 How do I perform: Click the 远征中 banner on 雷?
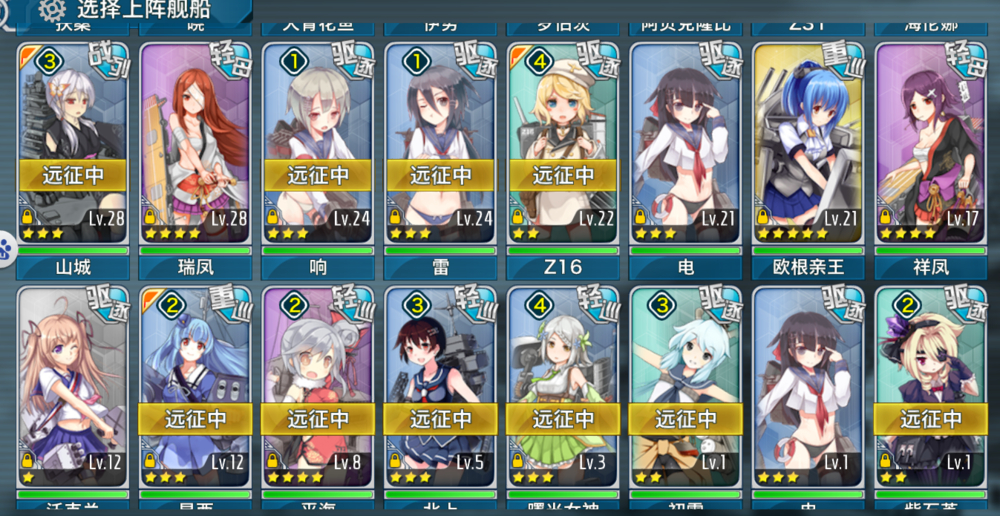(440, 175)
